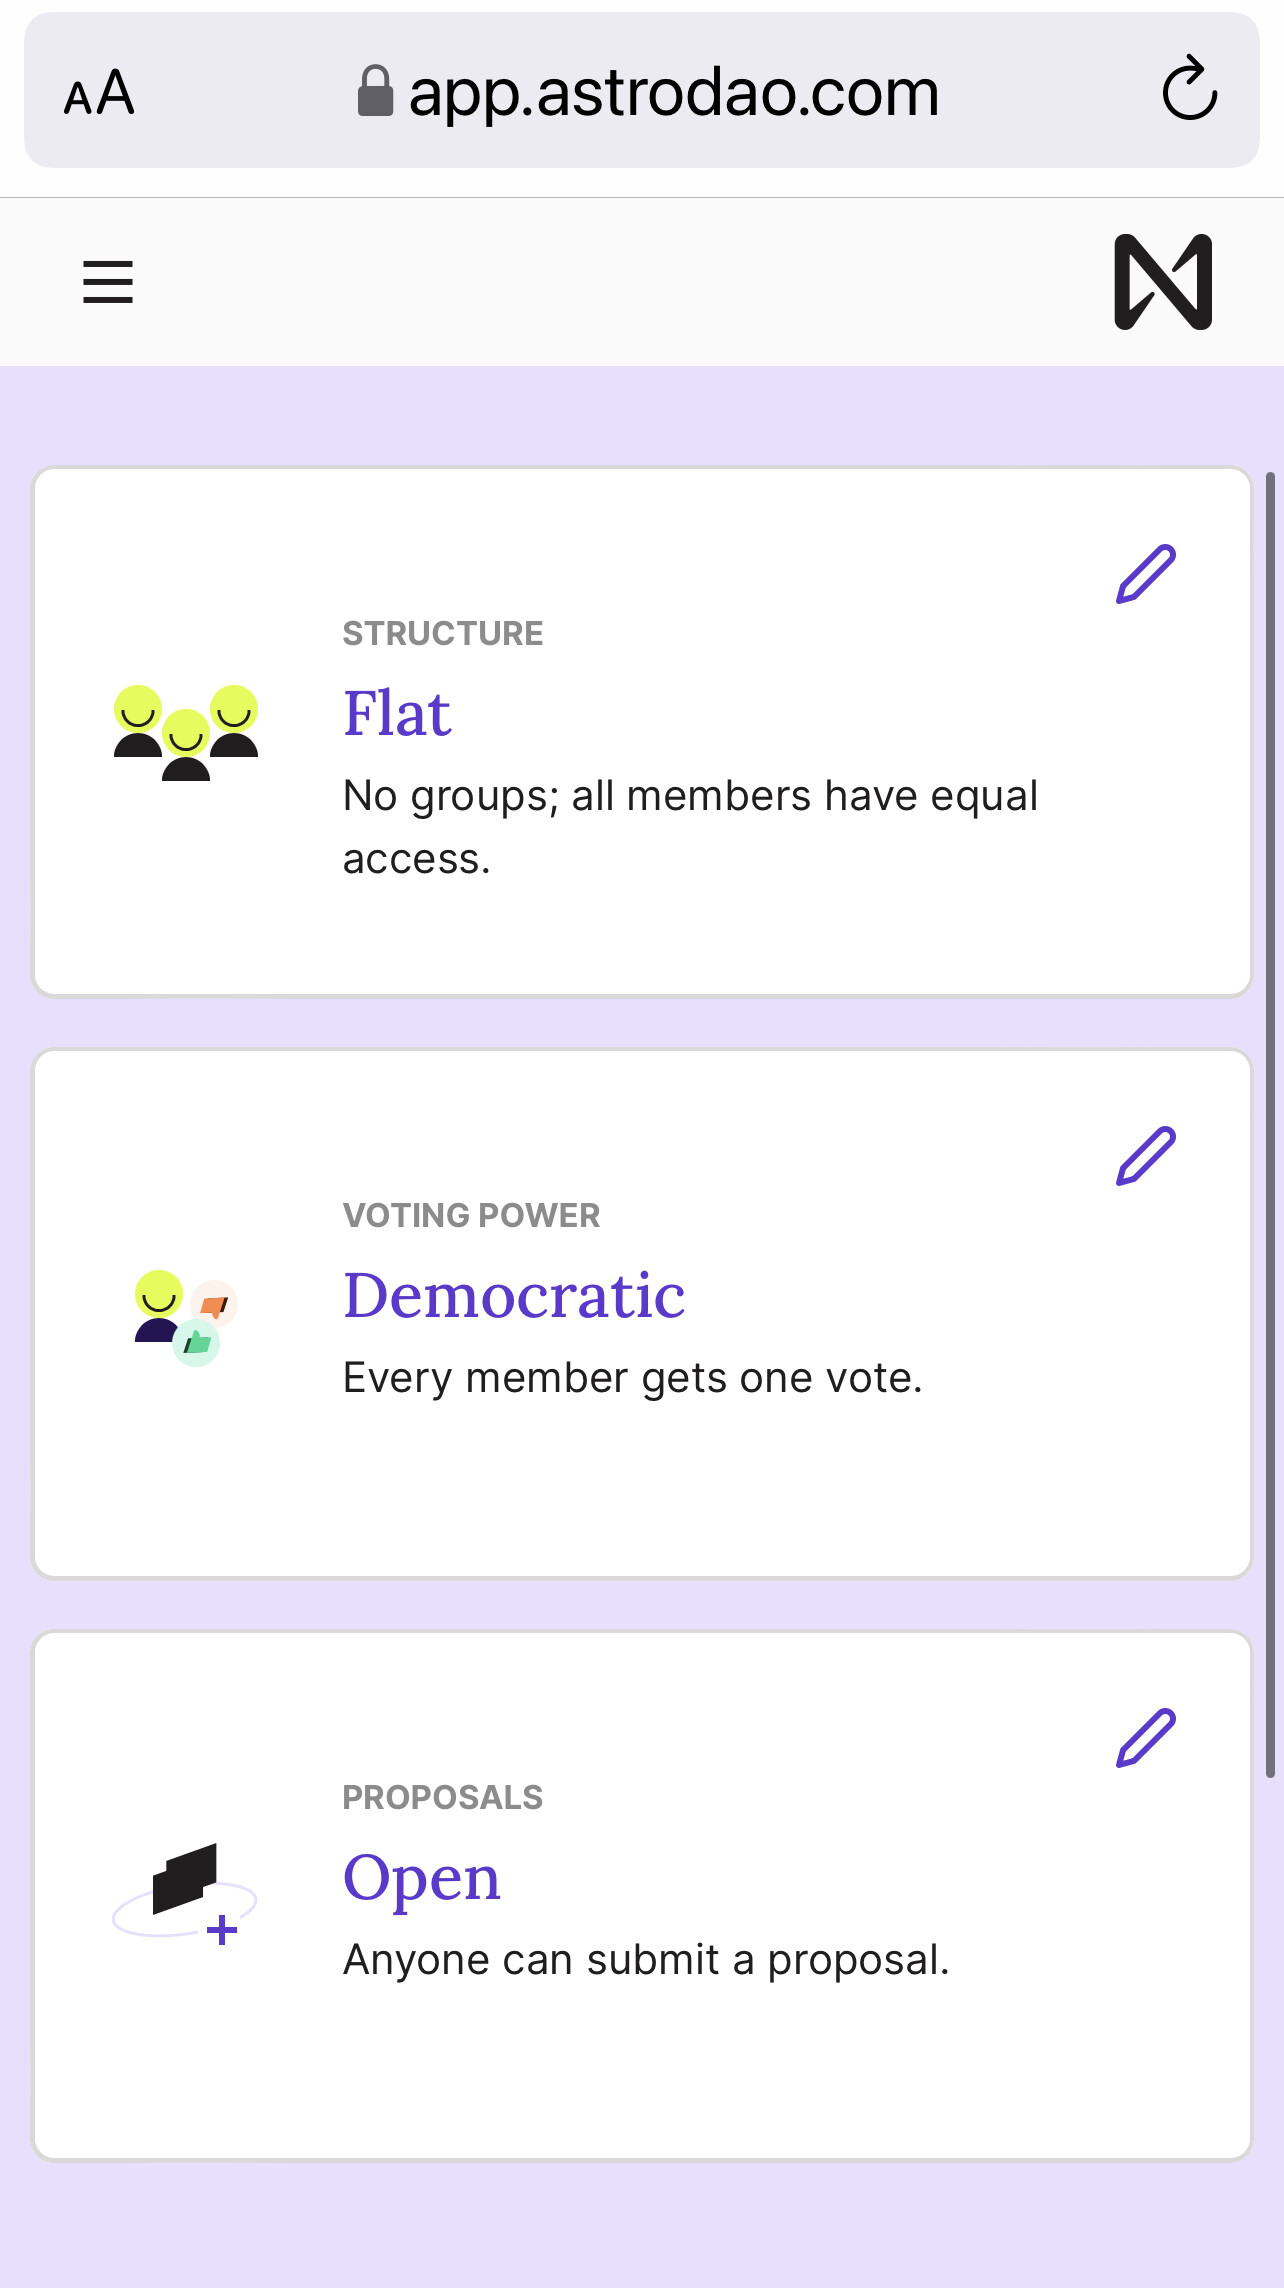Focus the app.astrodao.com address field
Viewport: 1284px width, 2288px height.
[674, 93]
